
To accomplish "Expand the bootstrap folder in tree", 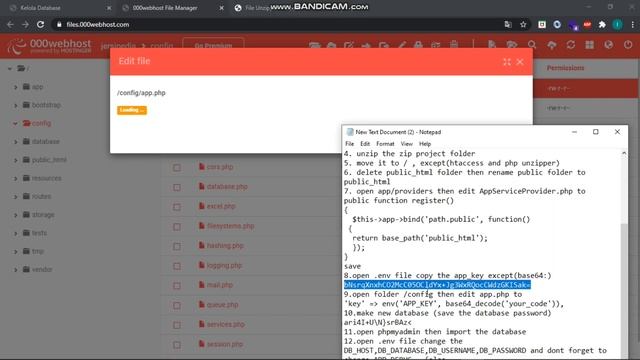I will pyautogui.click(x=16, y=105).
